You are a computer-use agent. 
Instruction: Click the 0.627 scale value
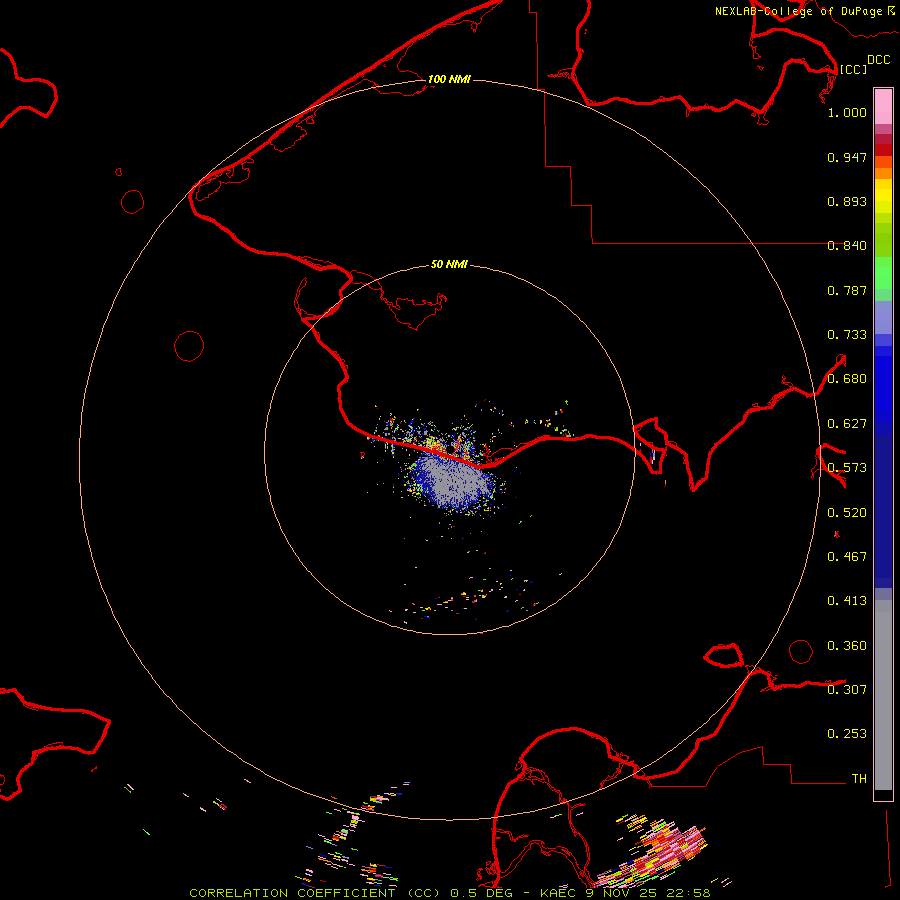tap(847, 424)
